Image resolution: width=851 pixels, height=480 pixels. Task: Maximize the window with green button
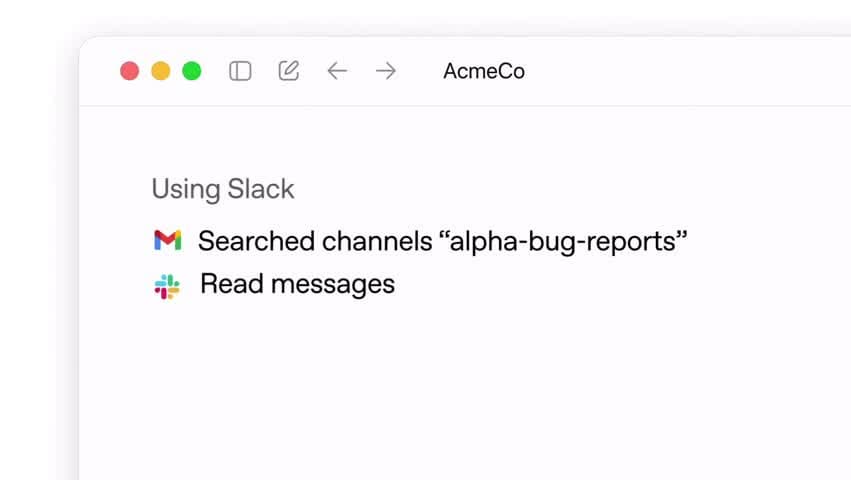click(x=192, y=71)
